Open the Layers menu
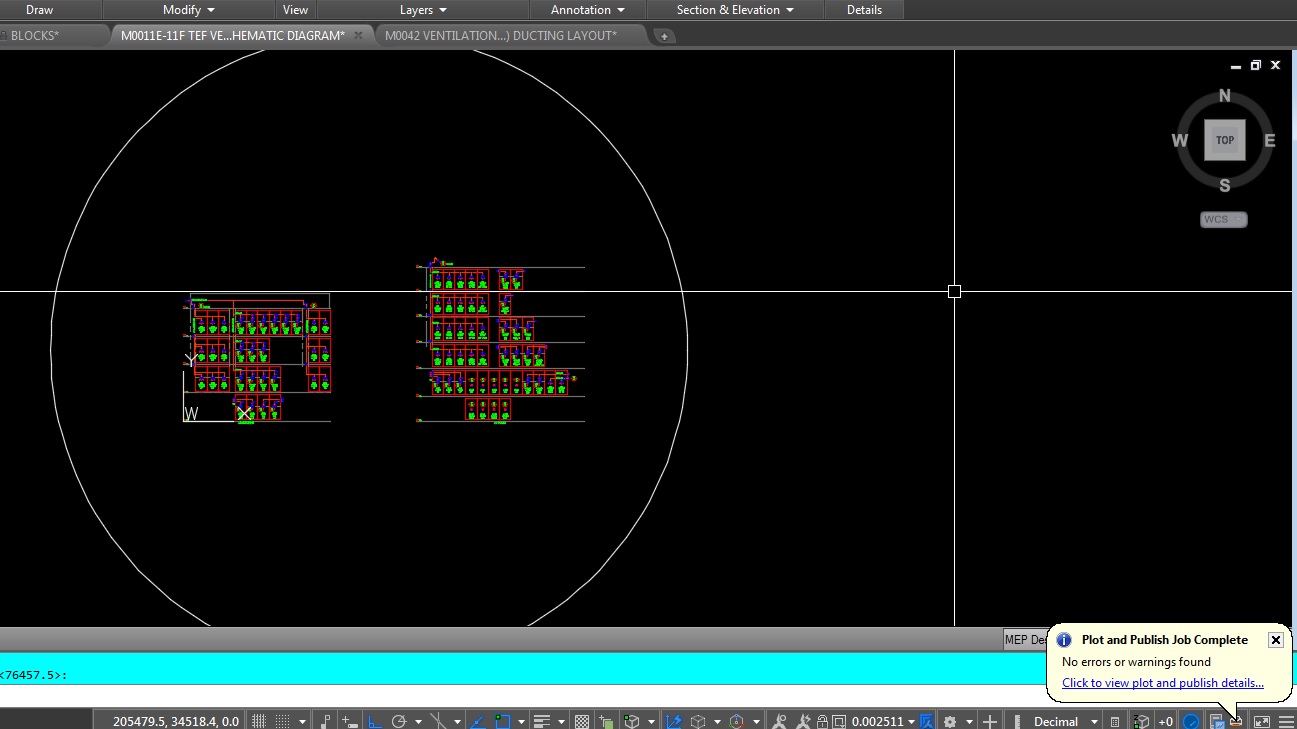 tap(422, 10)
